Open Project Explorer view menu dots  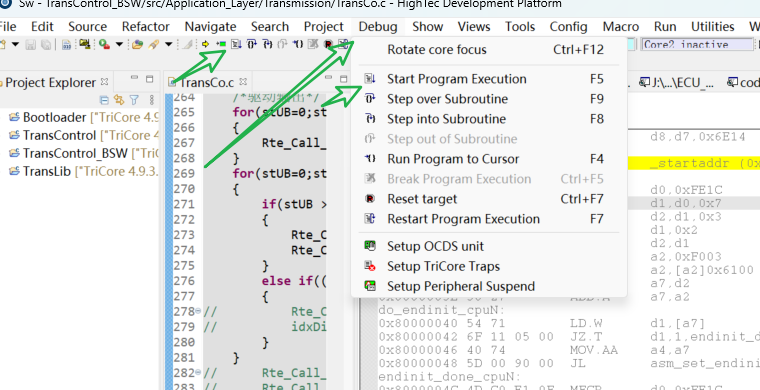point(152,100)
